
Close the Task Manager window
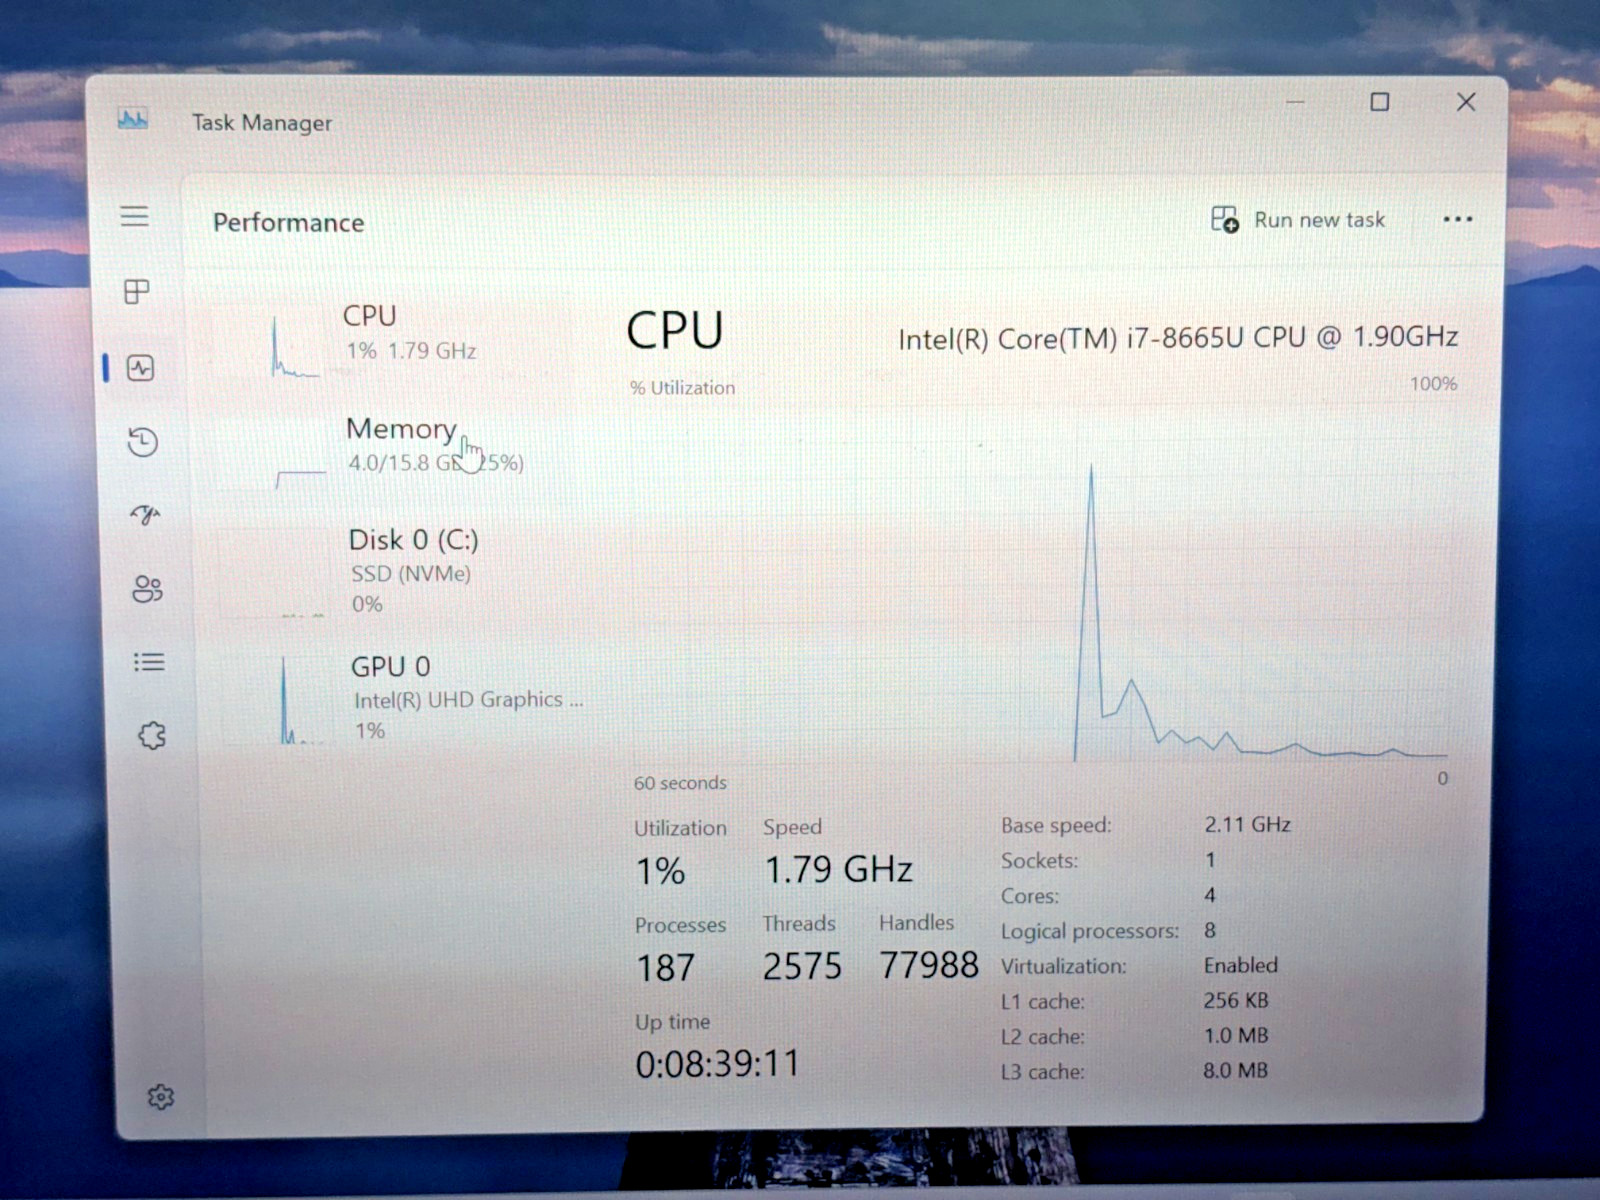click(x=1466, y=102)
